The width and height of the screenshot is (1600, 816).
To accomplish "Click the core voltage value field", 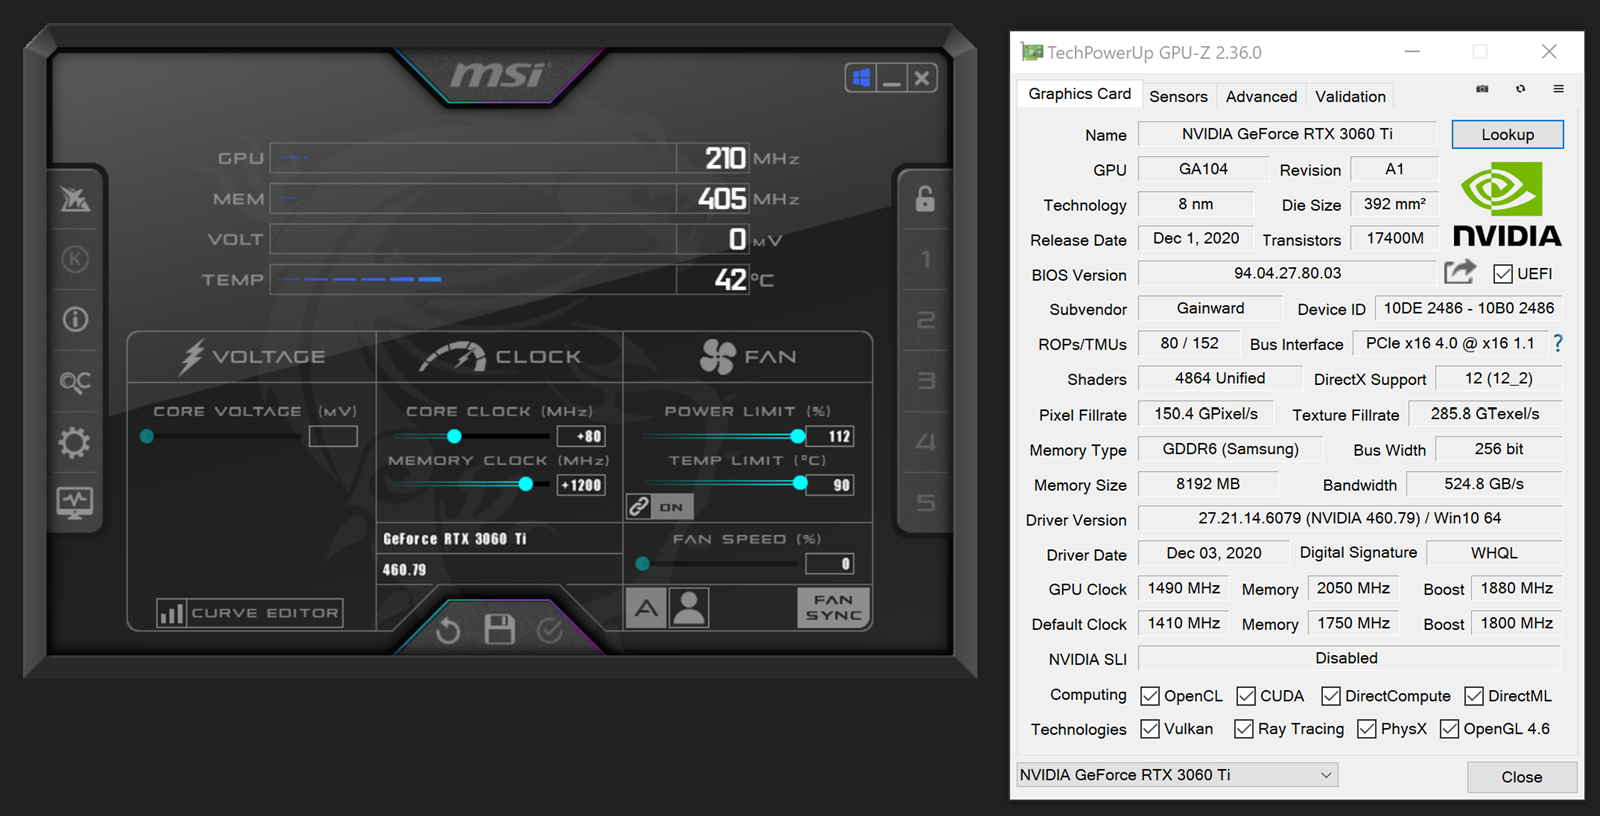I will (x=333, y=436).
